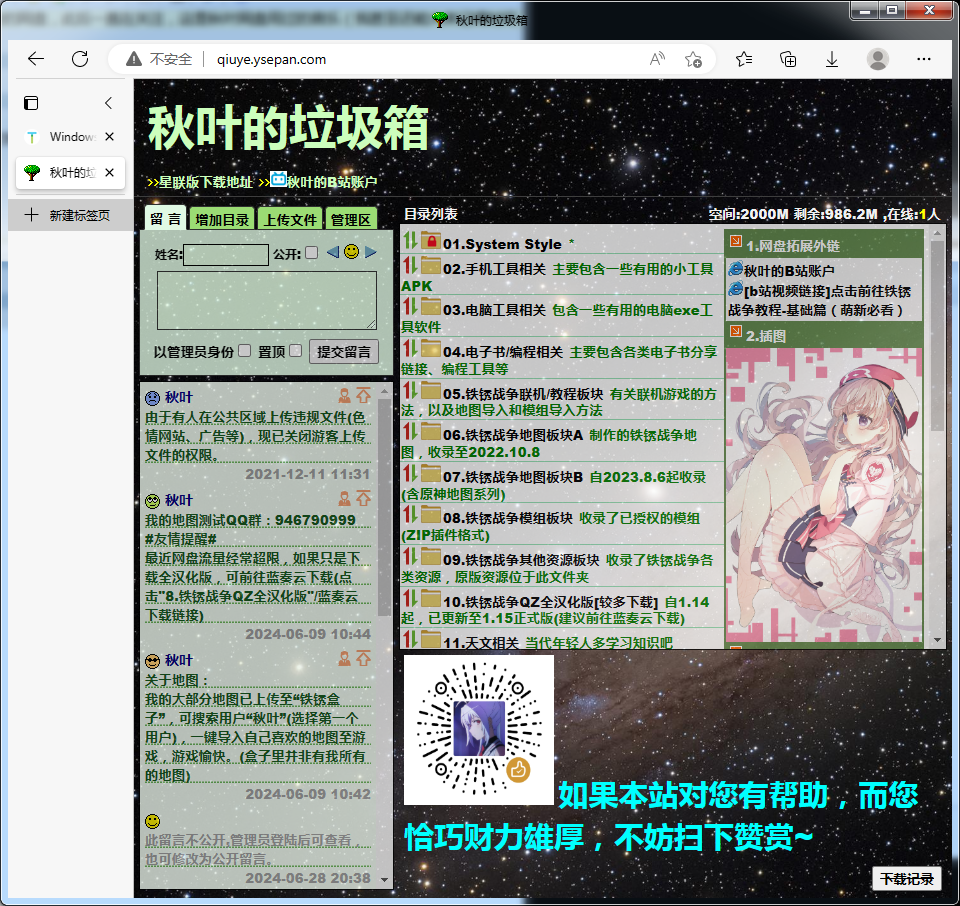This screenshot has height=906, width=960.
Task: Click the 提交留言 submit button
Action: pyautogui.click(x=345, y=351)
